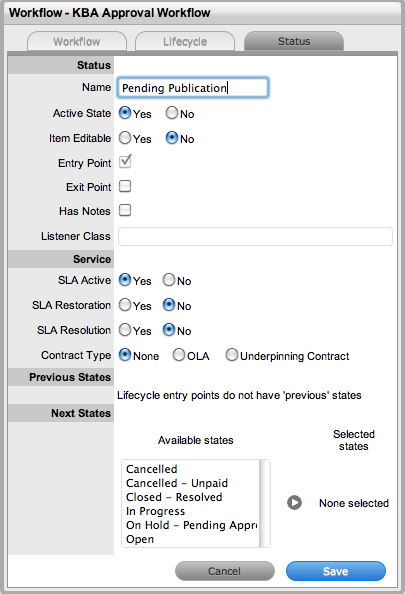Viewport: 405px width, 594px height.
Task: Set SLA Restoration to Yes
Action: (125, 305)
